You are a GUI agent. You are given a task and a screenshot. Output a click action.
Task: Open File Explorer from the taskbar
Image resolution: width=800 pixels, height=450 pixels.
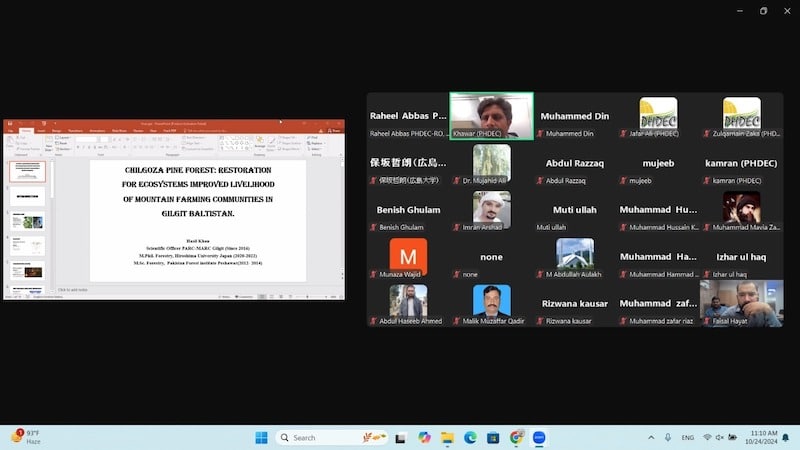pyautogui.click(x=447, y=437)
